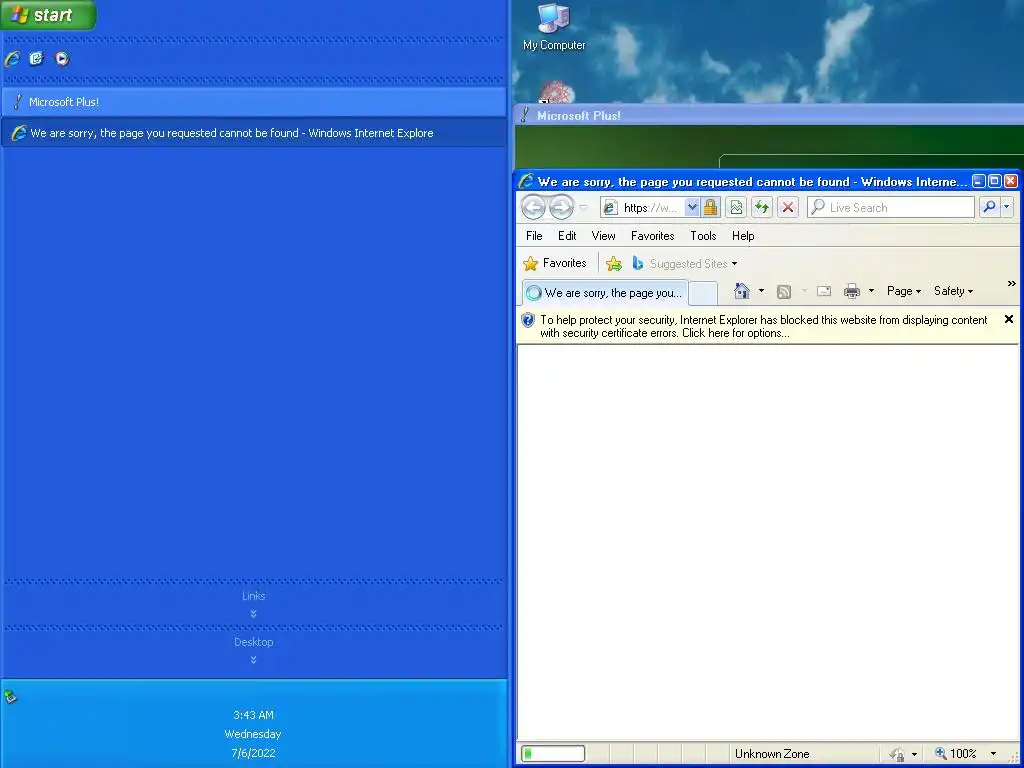Viewport: 1024px width, 768px height.
Task: Close the security information bar
Action: pos(1008,319)
